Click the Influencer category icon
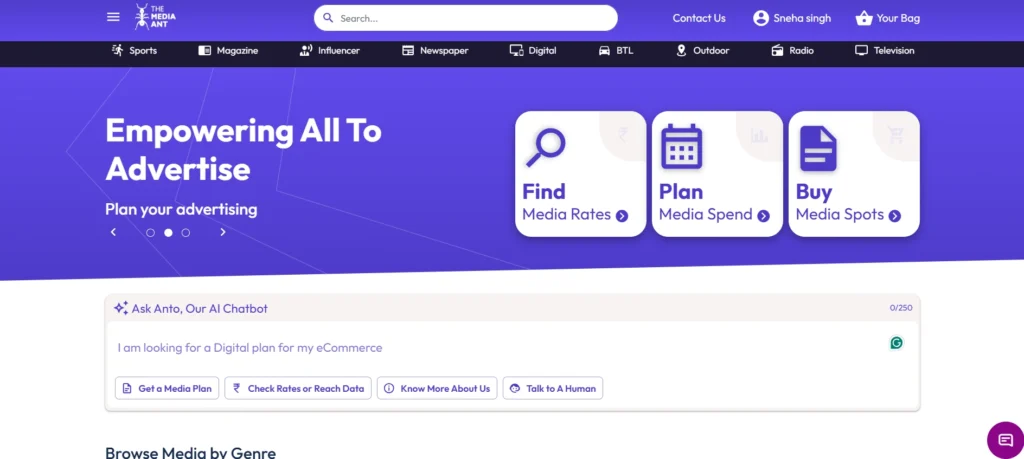This screenshot has width=1024, height=459. pos(306,50)
